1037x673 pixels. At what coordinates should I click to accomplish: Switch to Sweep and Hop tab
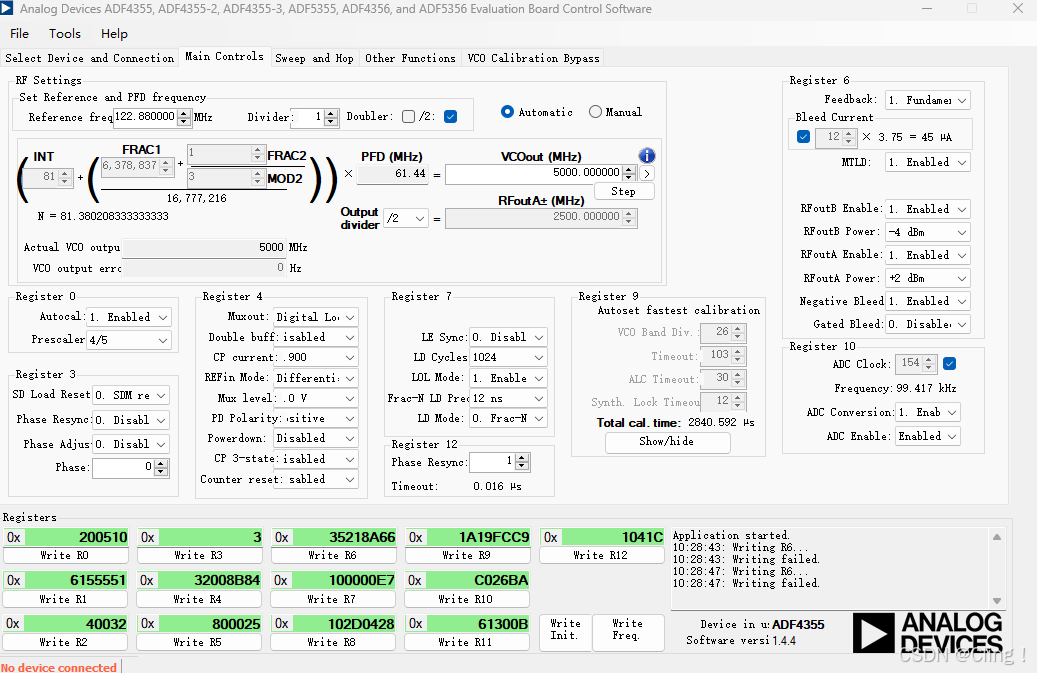[x=314, y=58]
